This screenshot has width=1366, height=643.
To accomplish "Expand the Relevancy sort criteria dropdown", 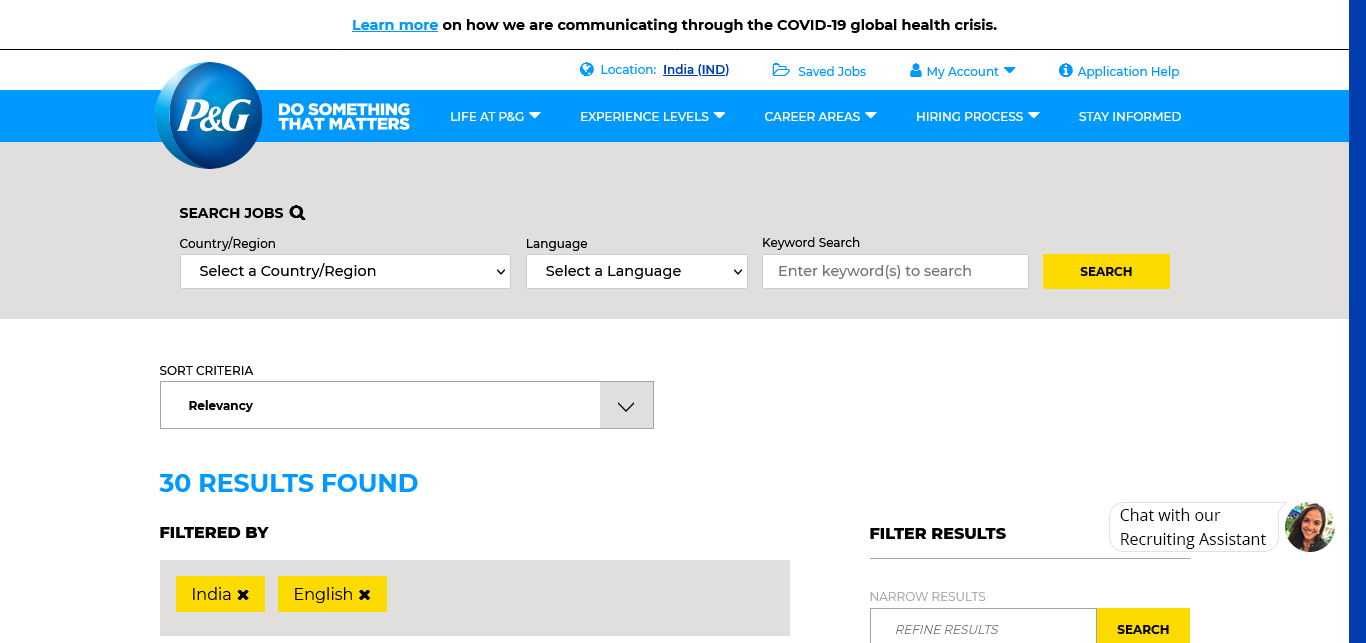I will 626,406.
